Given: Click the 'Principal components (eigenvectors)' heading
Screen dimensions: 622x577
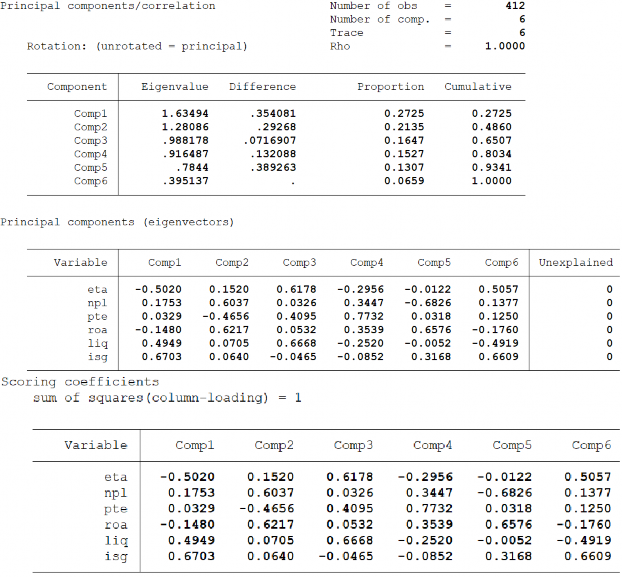Looking at the screenshot, I should coord(117,222).
